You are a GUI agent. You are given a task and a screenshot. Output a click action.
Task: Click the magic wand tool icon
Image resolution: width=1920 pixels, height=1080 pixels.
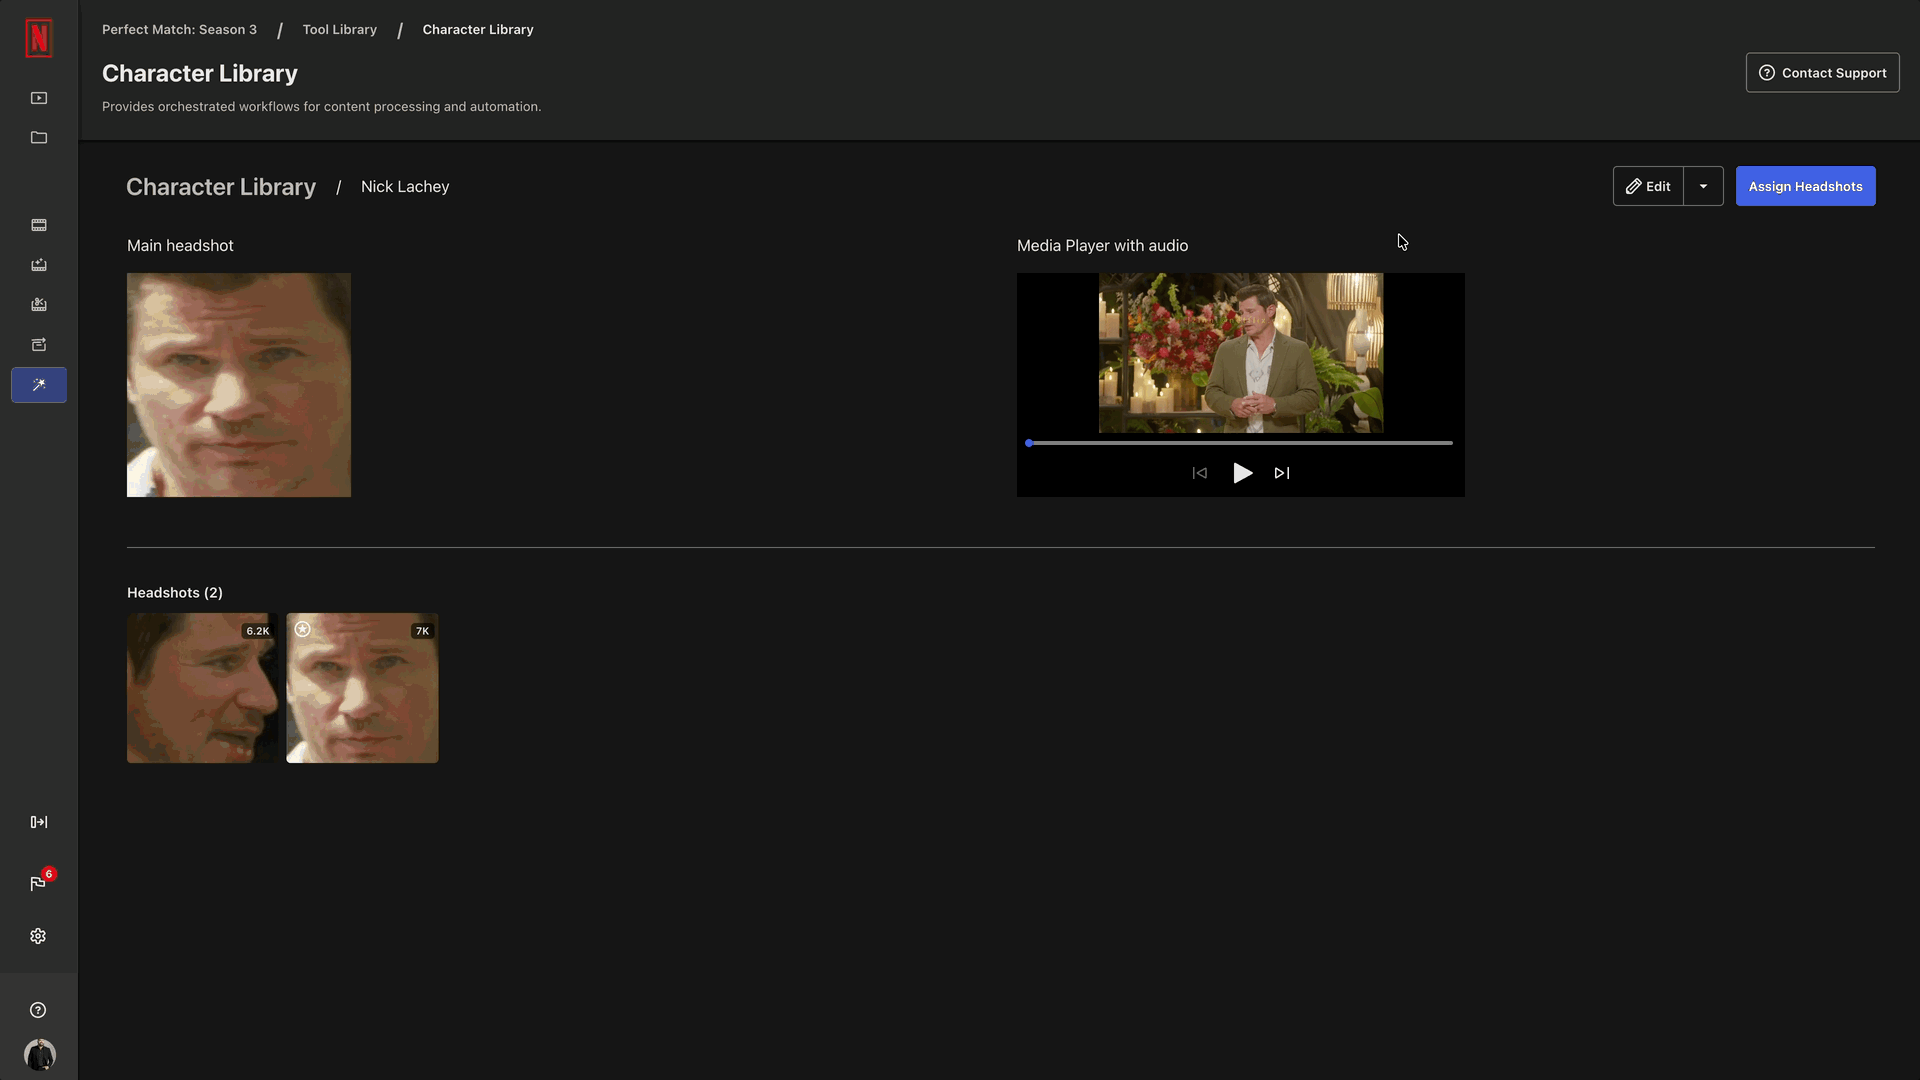pos(38,385)
